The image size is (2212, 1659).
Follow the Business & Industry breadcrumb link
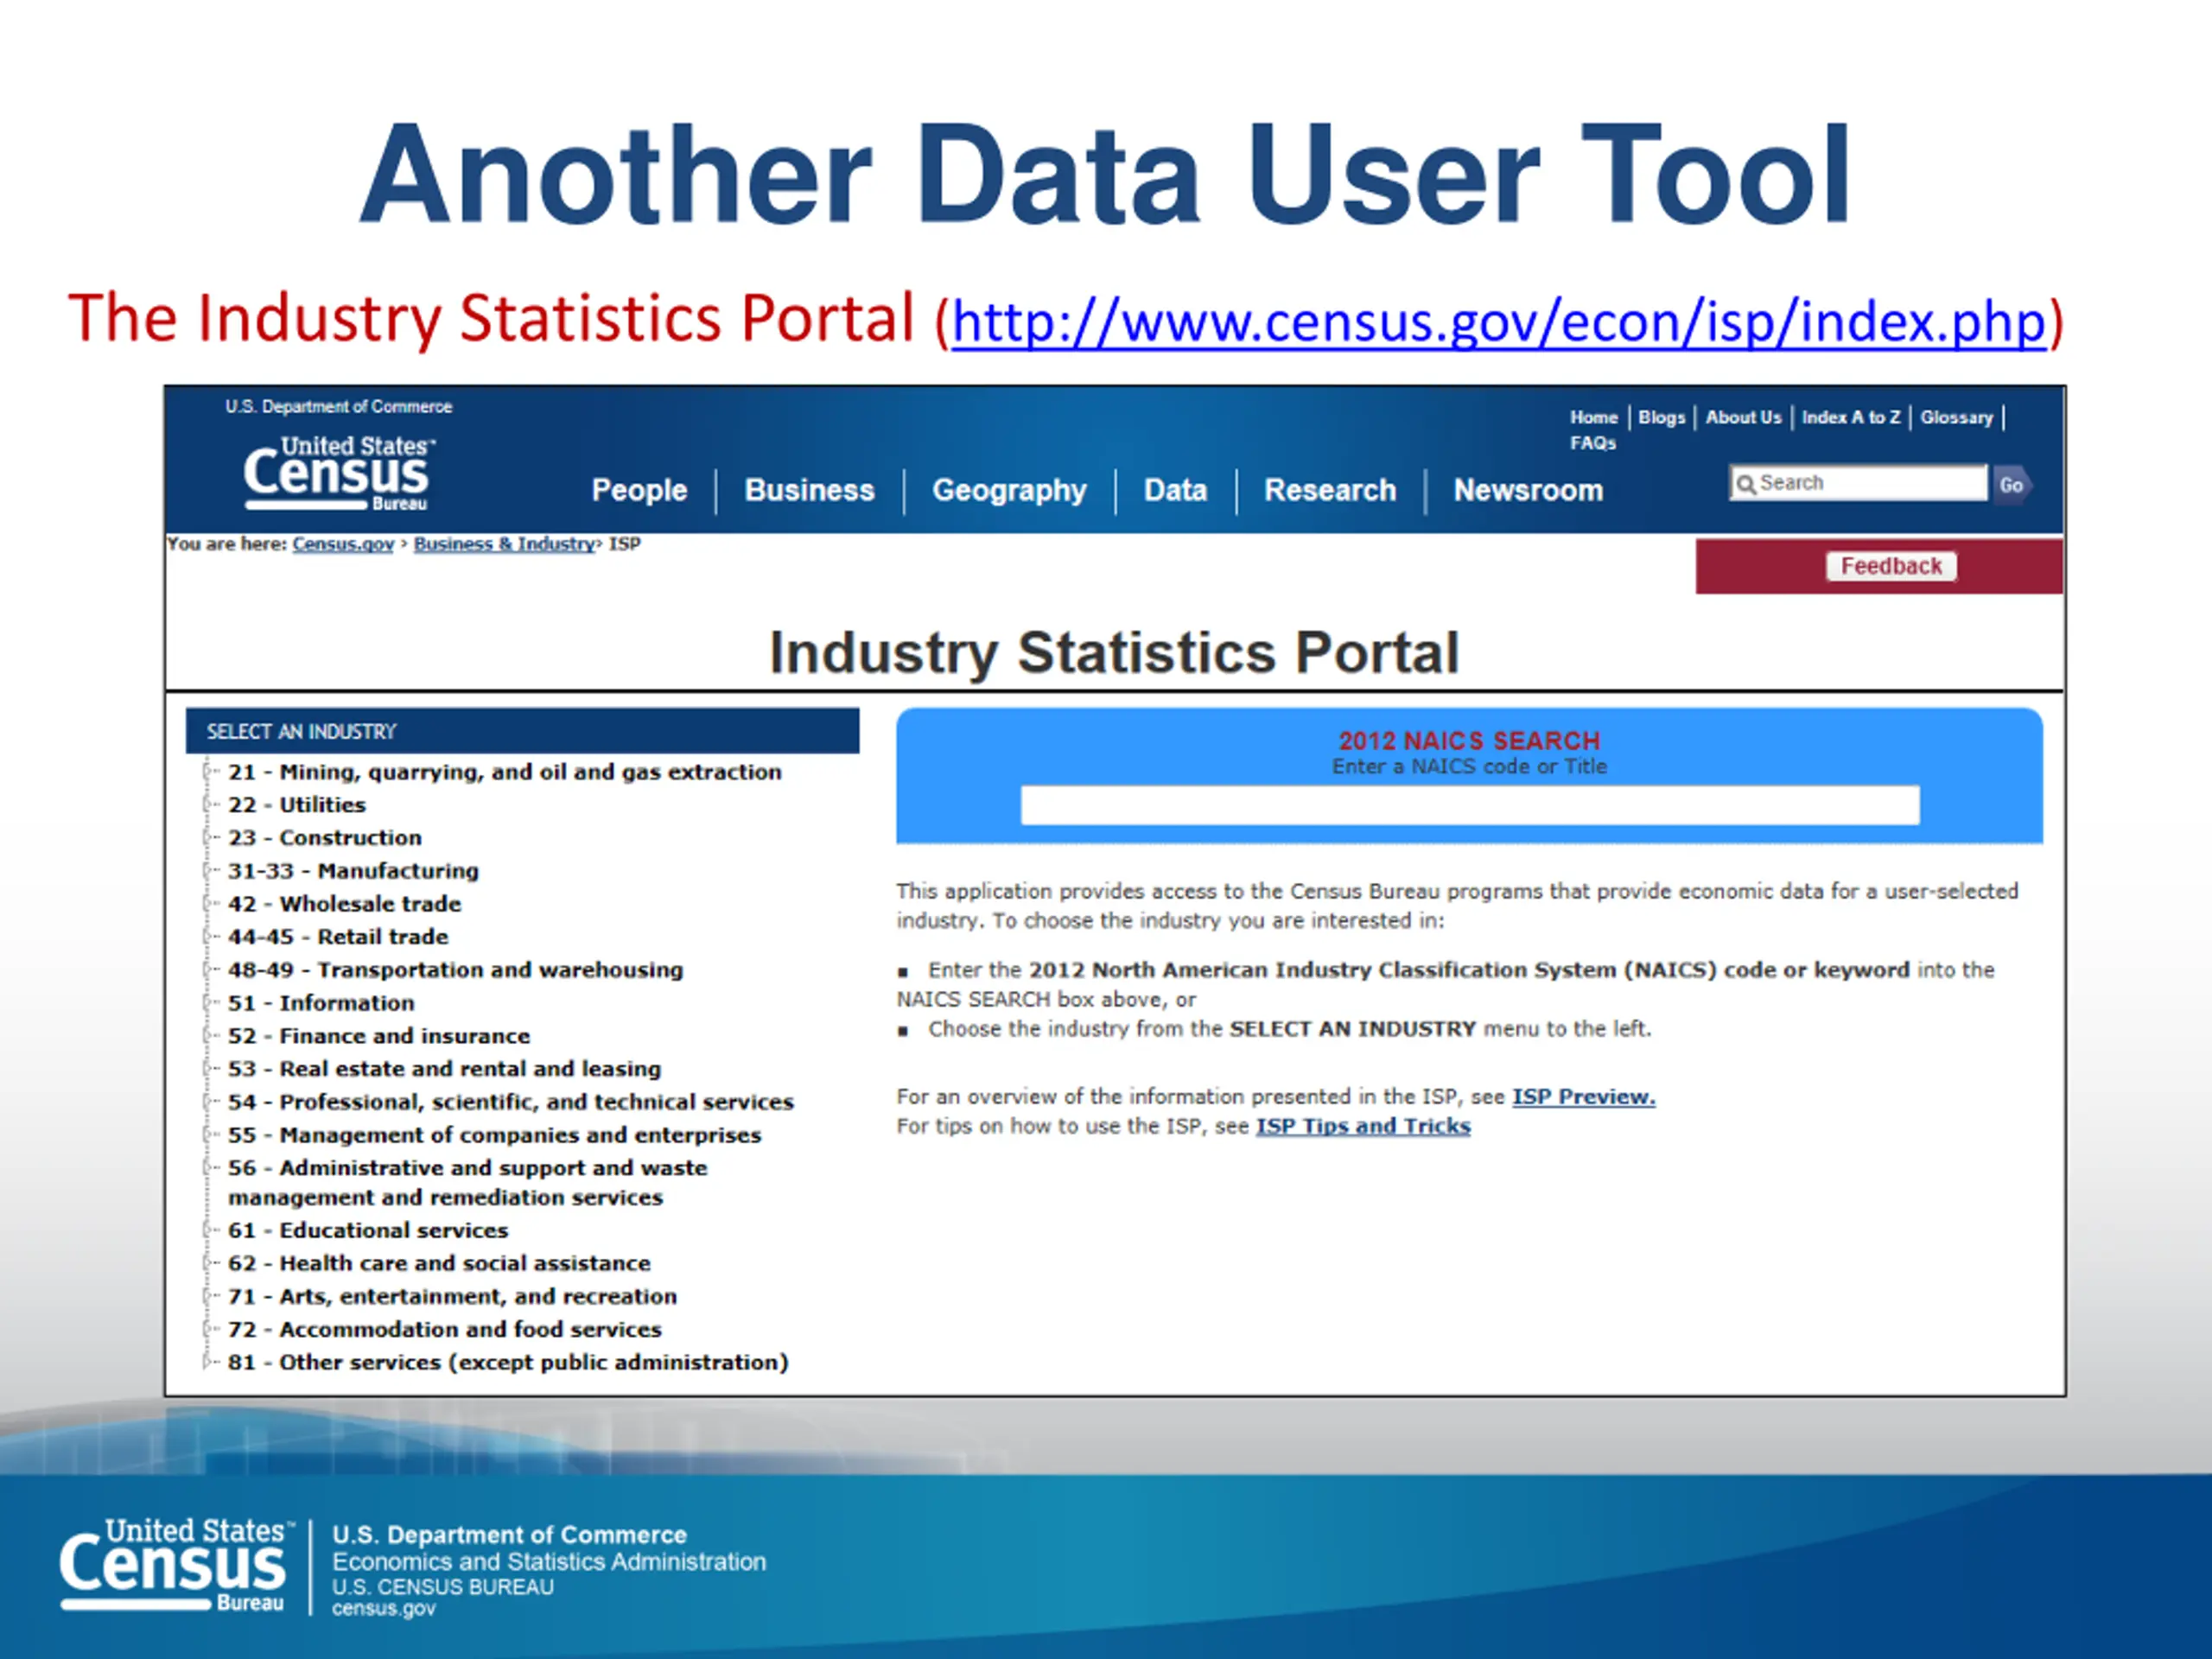(505, 544)
